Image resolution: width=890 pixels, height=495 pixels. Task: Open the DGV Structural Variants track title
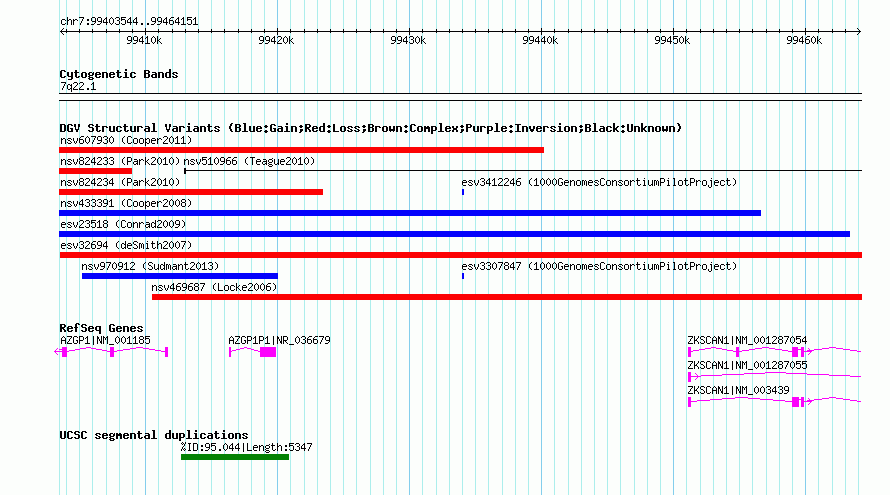click(371, 128)
